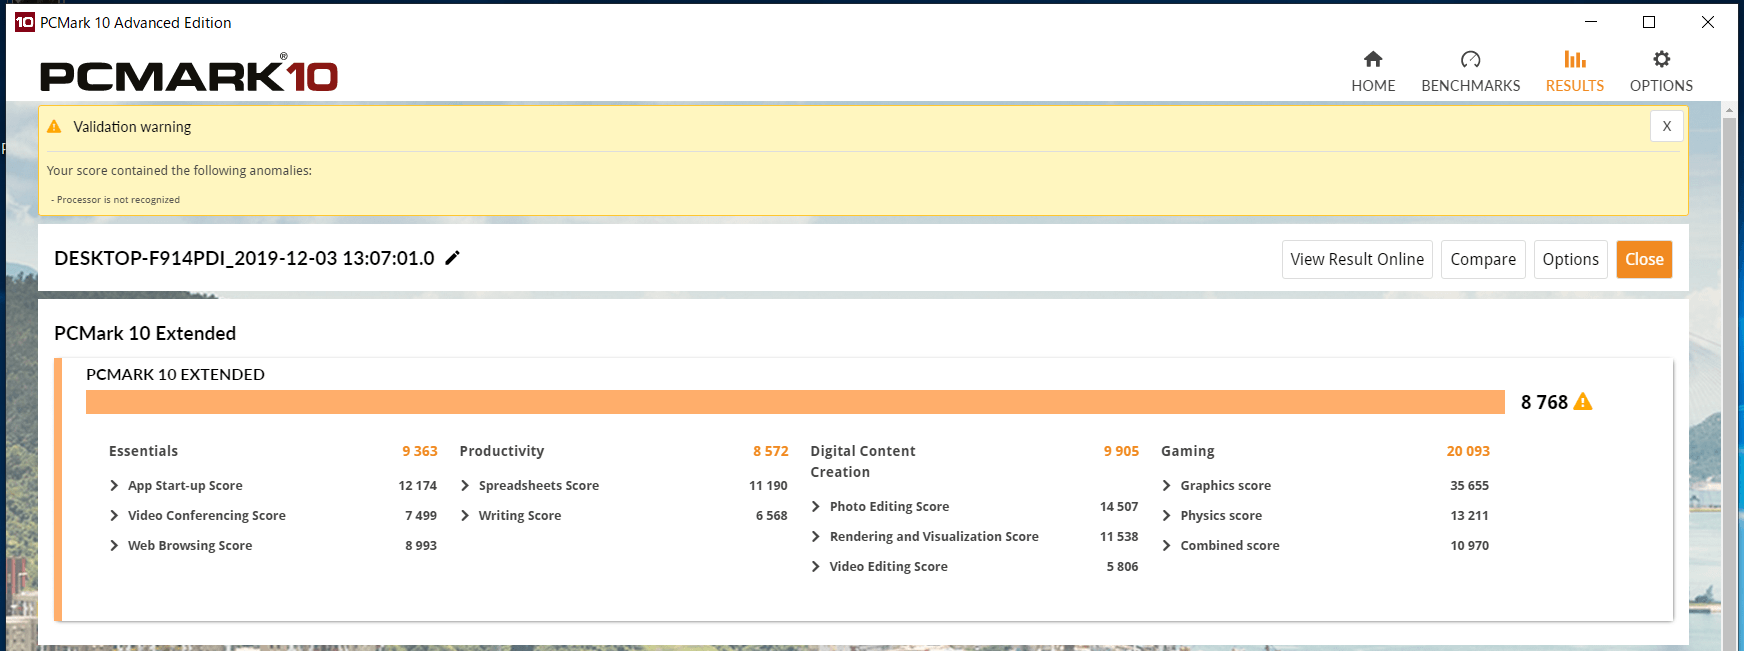The height and width of the screenshot is (651, 1744).
Task: Maximize the PCMark 10 window
Action: pyautogui.click(x=1649, y=22)
